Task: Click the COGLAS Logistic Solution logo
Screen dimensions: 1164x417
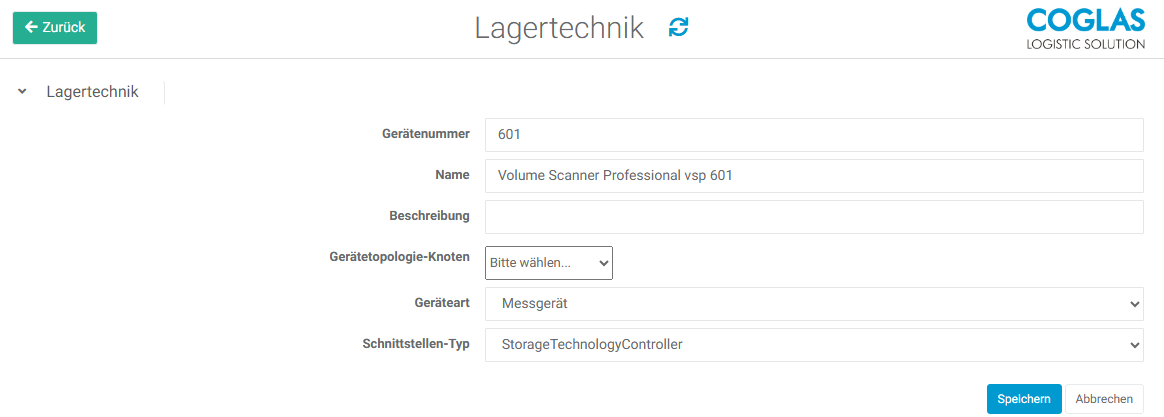Action: click(1085, 29)
